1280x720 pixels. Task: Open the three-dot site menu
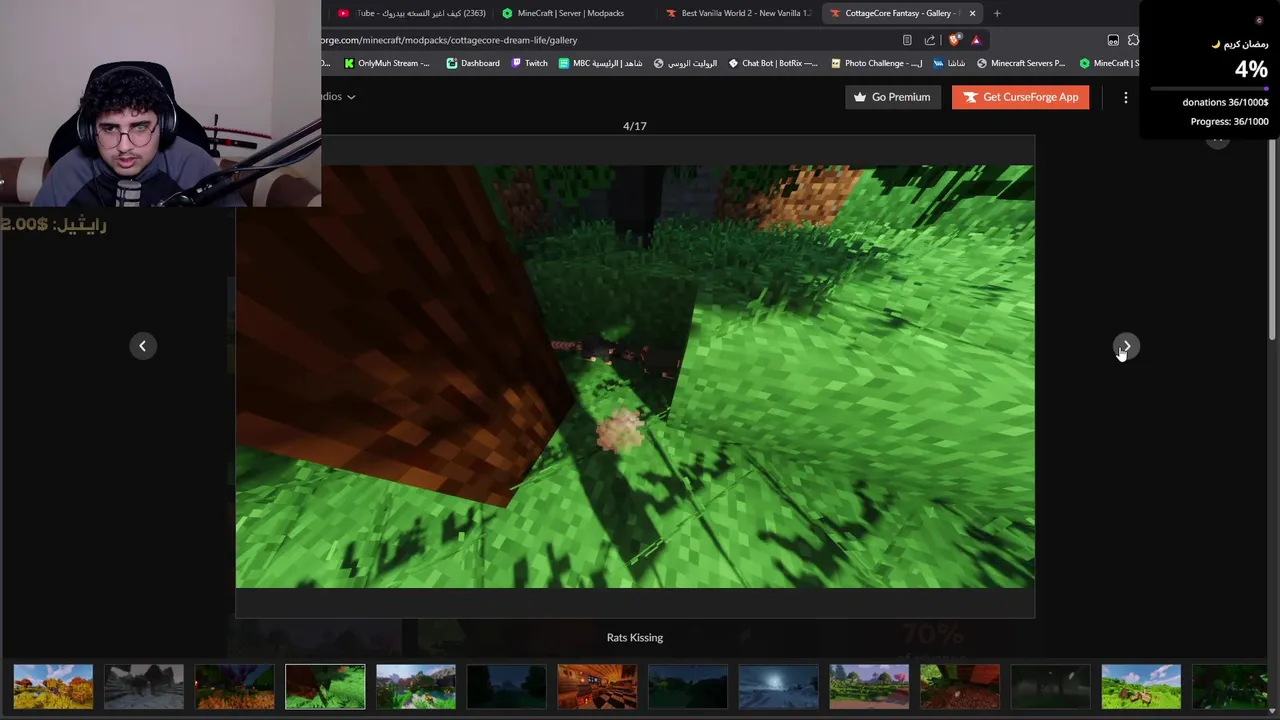click(1126, 97)
